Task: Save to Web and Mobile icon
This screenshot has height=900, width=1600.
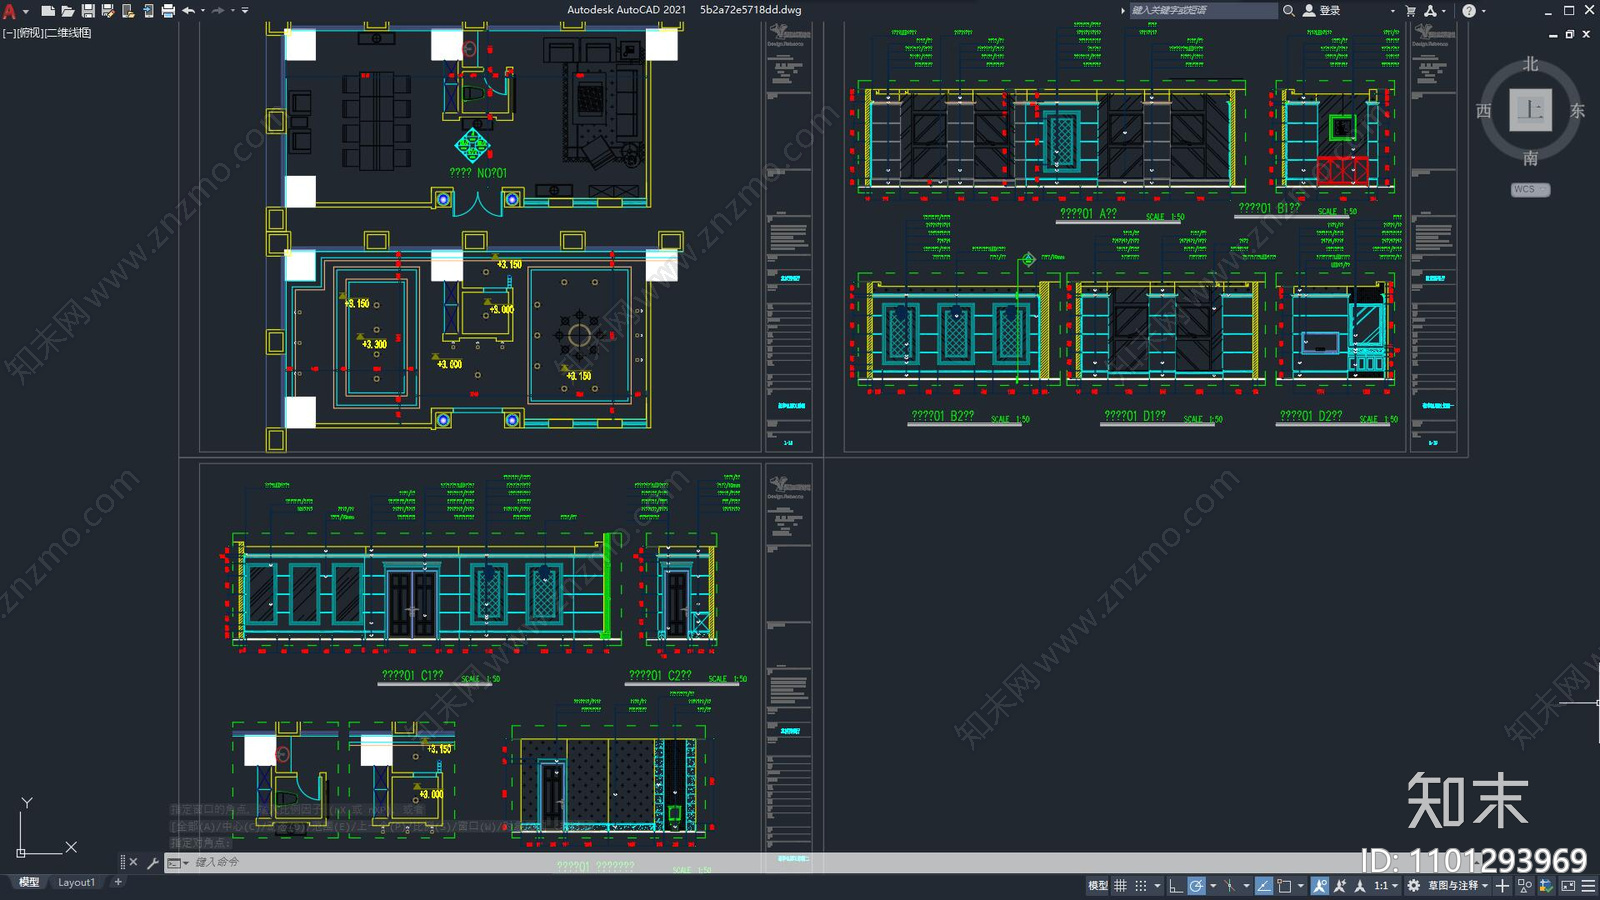Action: coord(148,11)
